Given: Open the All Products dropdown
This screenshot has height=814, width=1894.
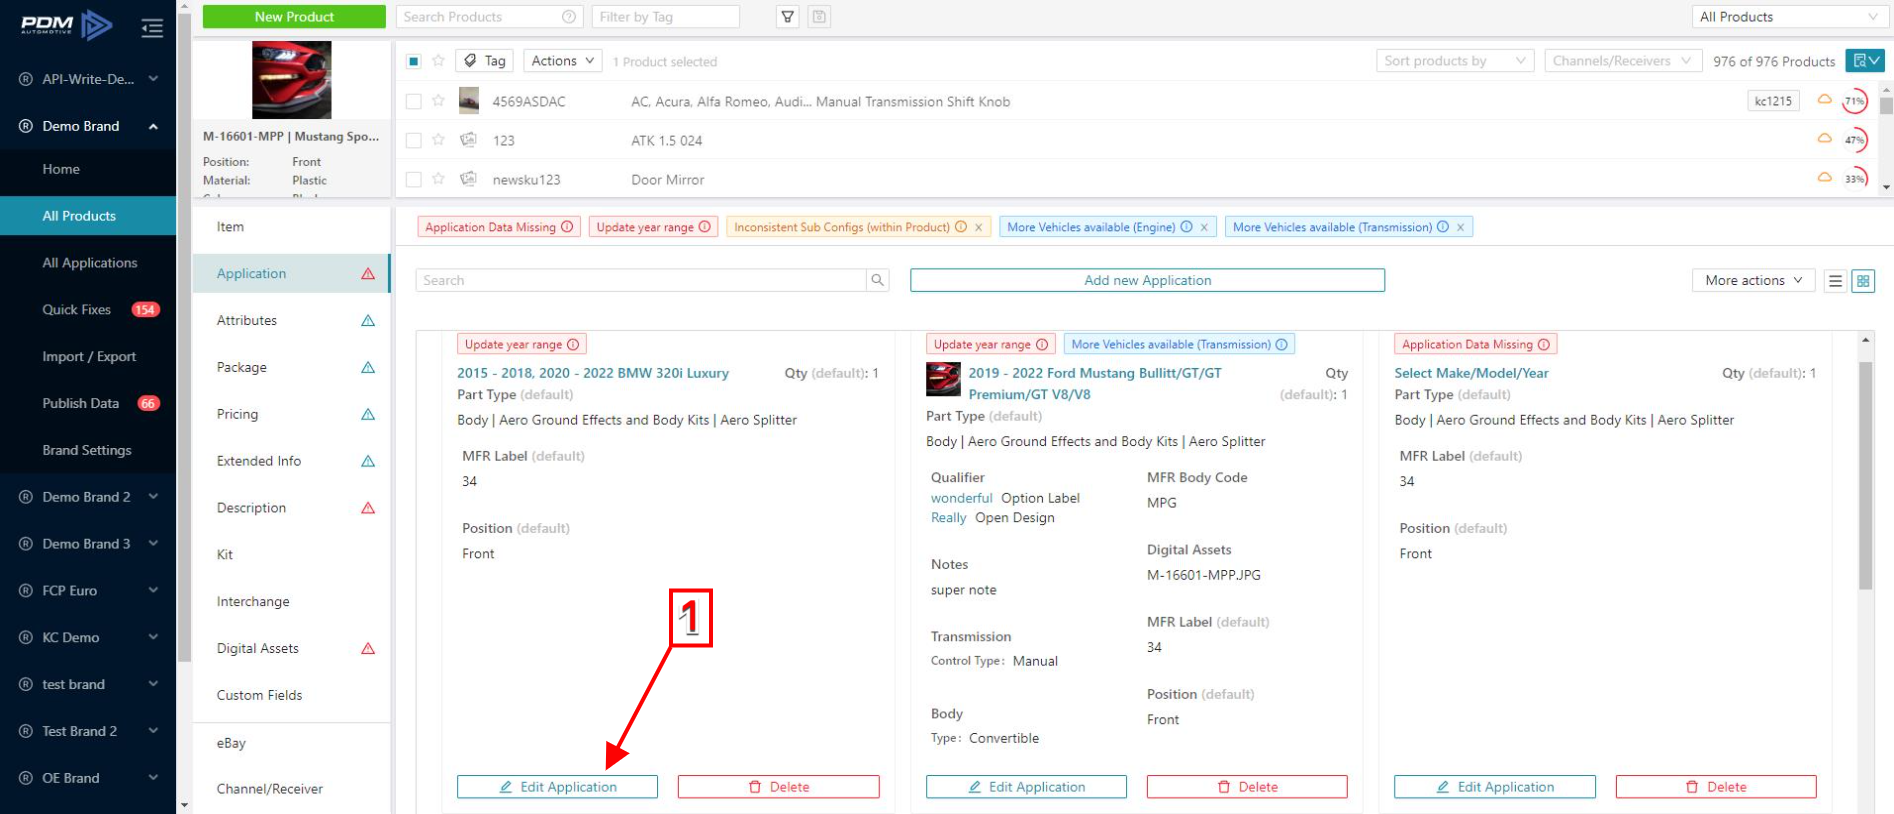Looking at the screenshot, I should coord(1789,17).
